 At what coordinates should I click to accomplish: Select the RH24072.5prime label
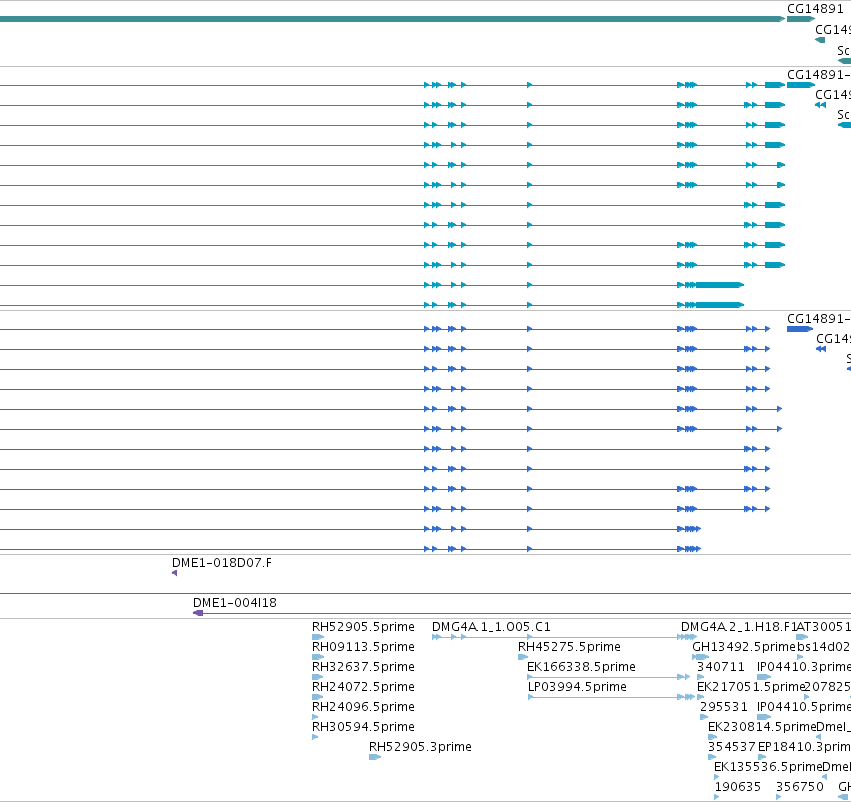363,687
